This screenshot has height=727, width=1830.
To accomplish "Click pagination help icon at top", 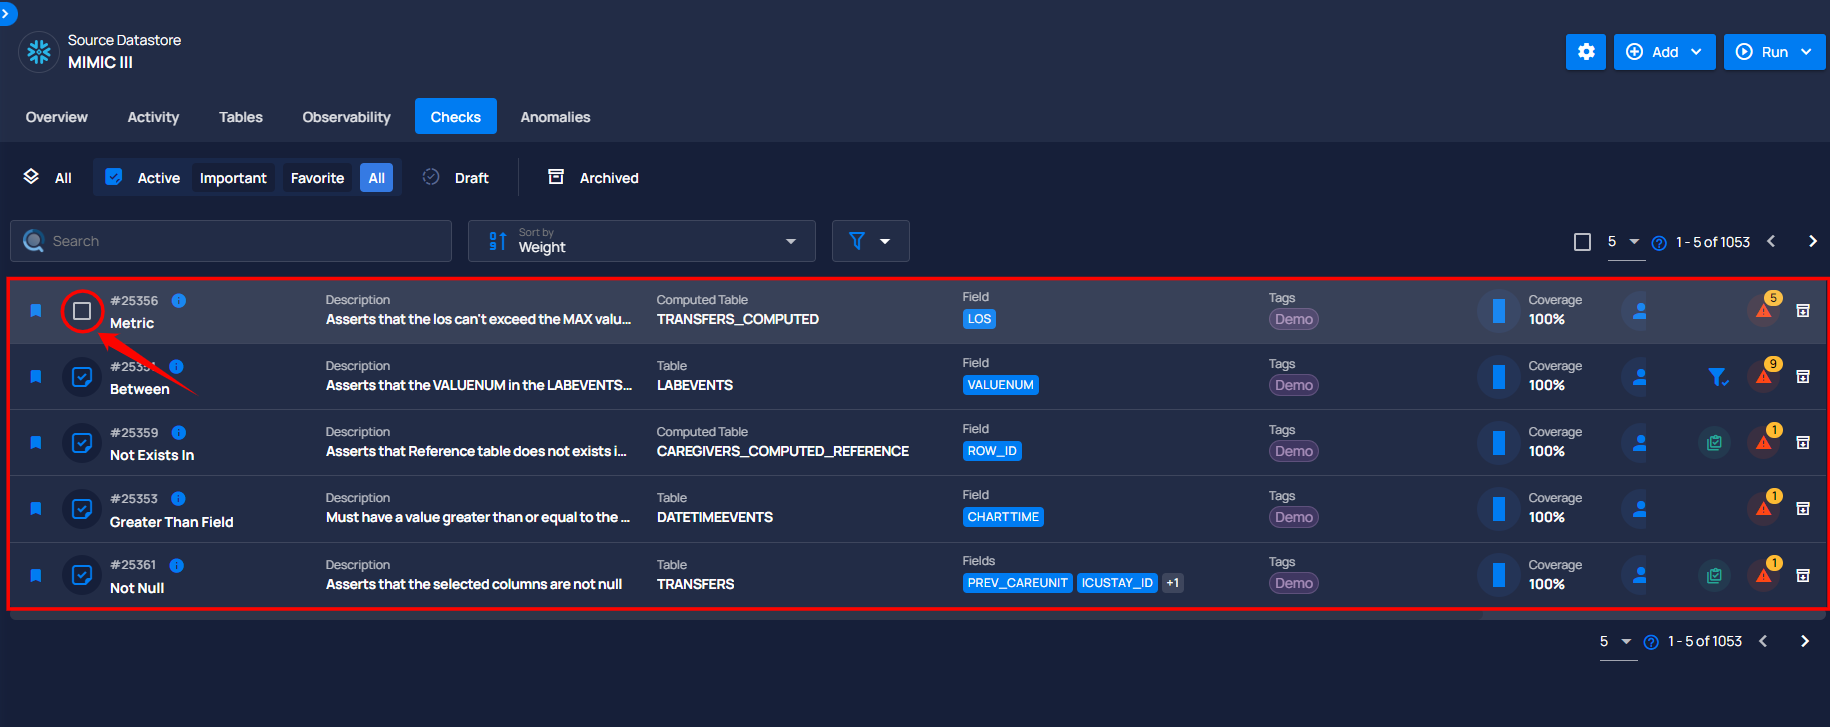I will tap(1659, 243).
